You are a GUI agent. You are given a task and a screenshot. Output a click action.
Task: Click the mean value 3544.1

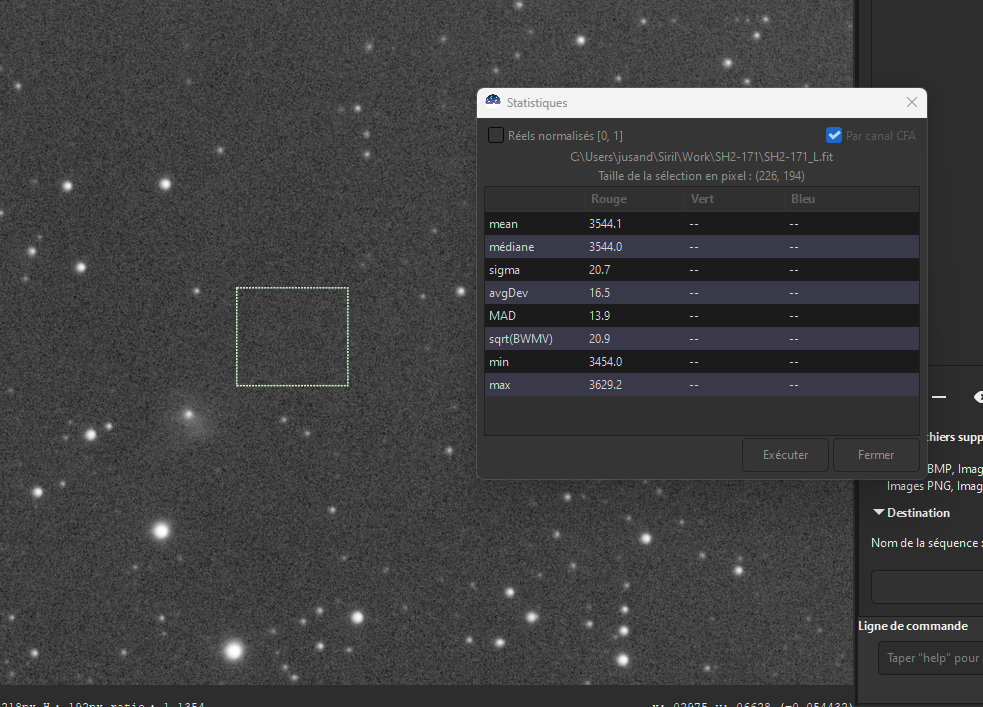pyautogui.click(x=605, y=224)
